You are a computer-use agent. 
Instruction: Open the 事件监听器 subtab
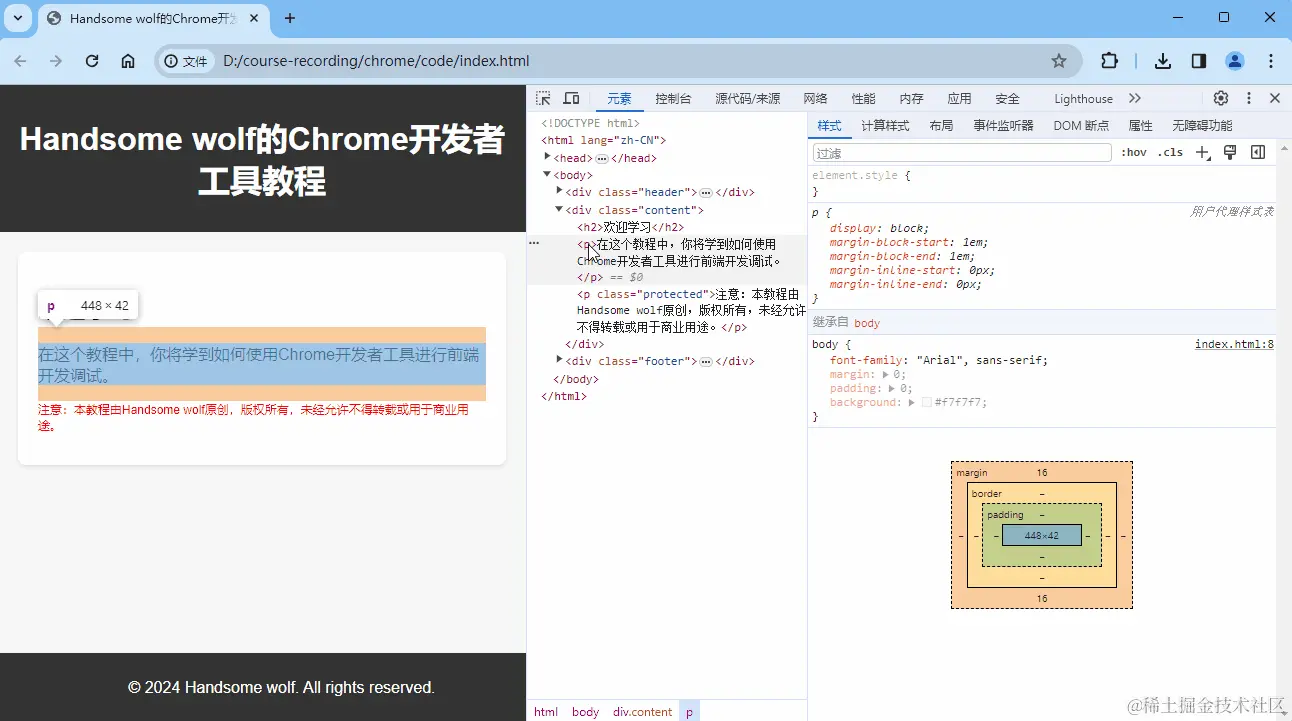click(x=1003, y=126)
